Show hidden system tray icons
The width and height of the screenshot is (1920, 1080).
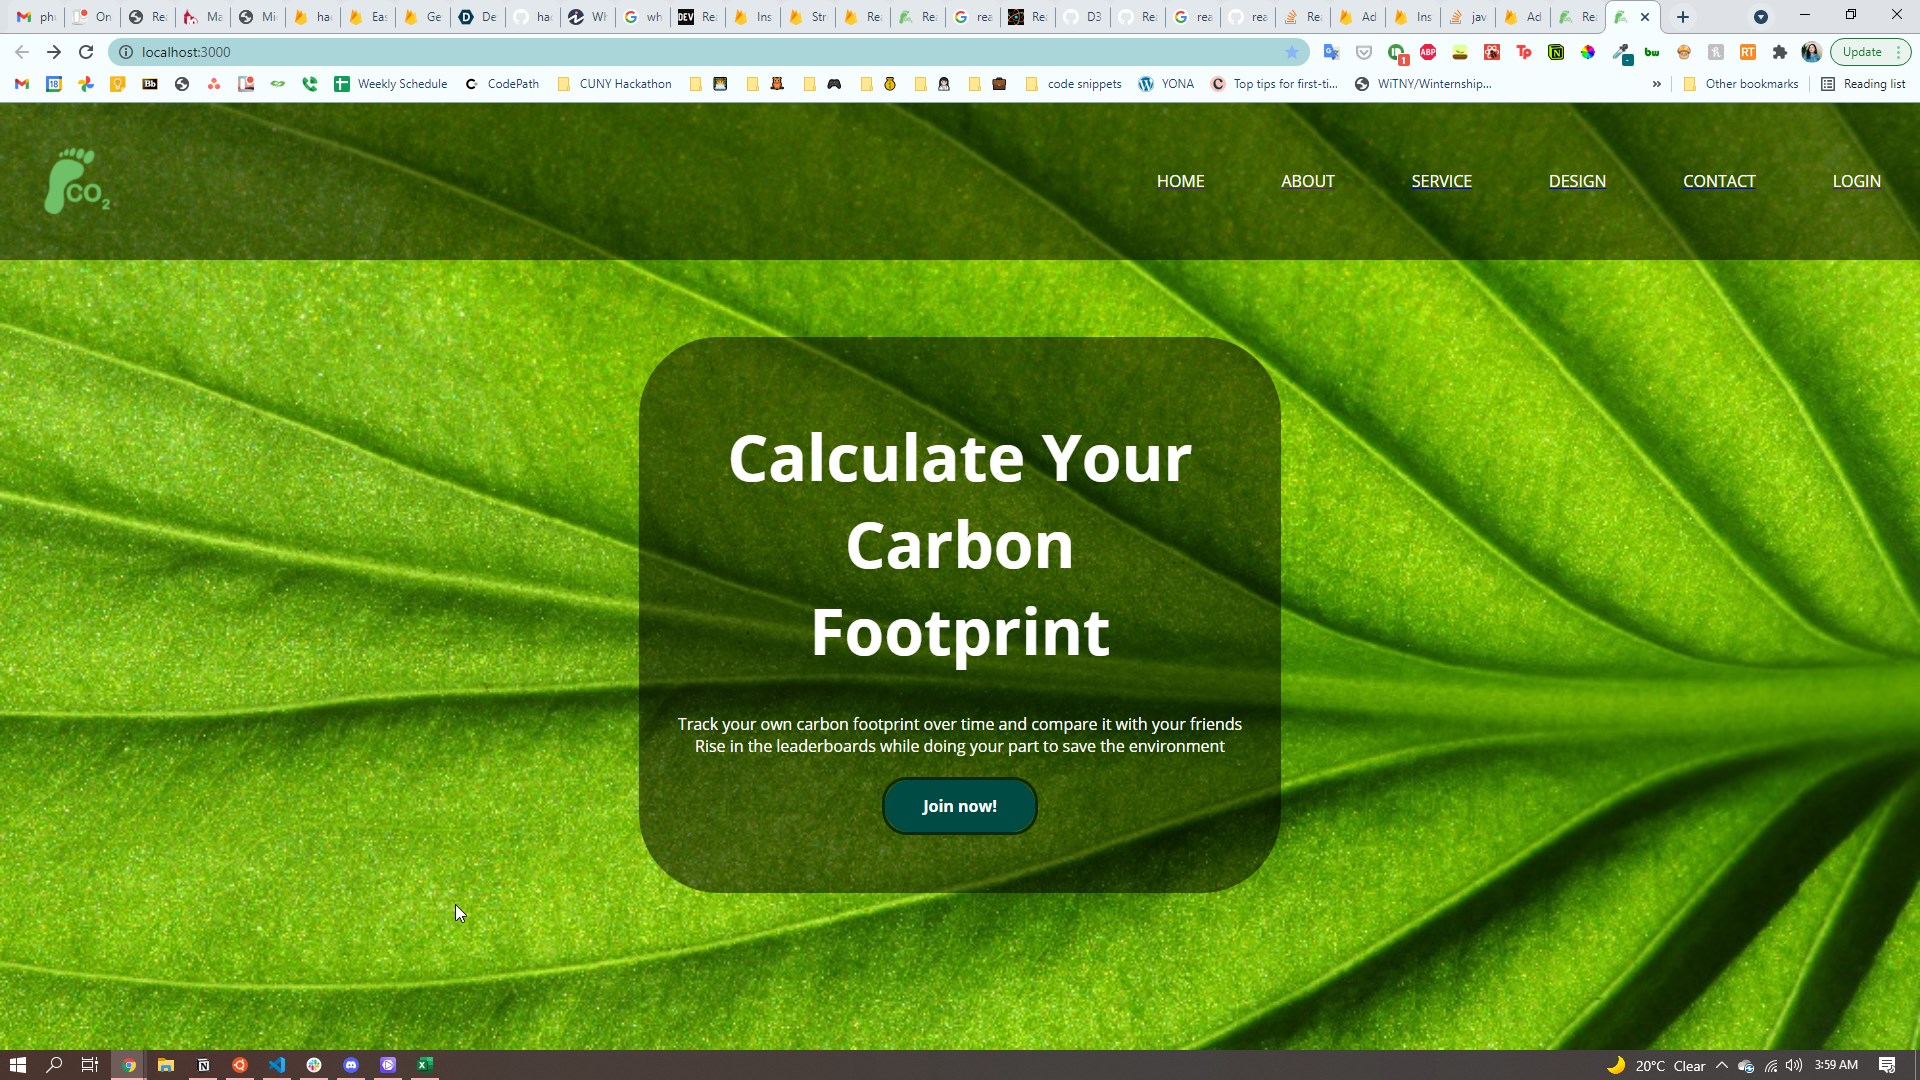(1721, 1065)
